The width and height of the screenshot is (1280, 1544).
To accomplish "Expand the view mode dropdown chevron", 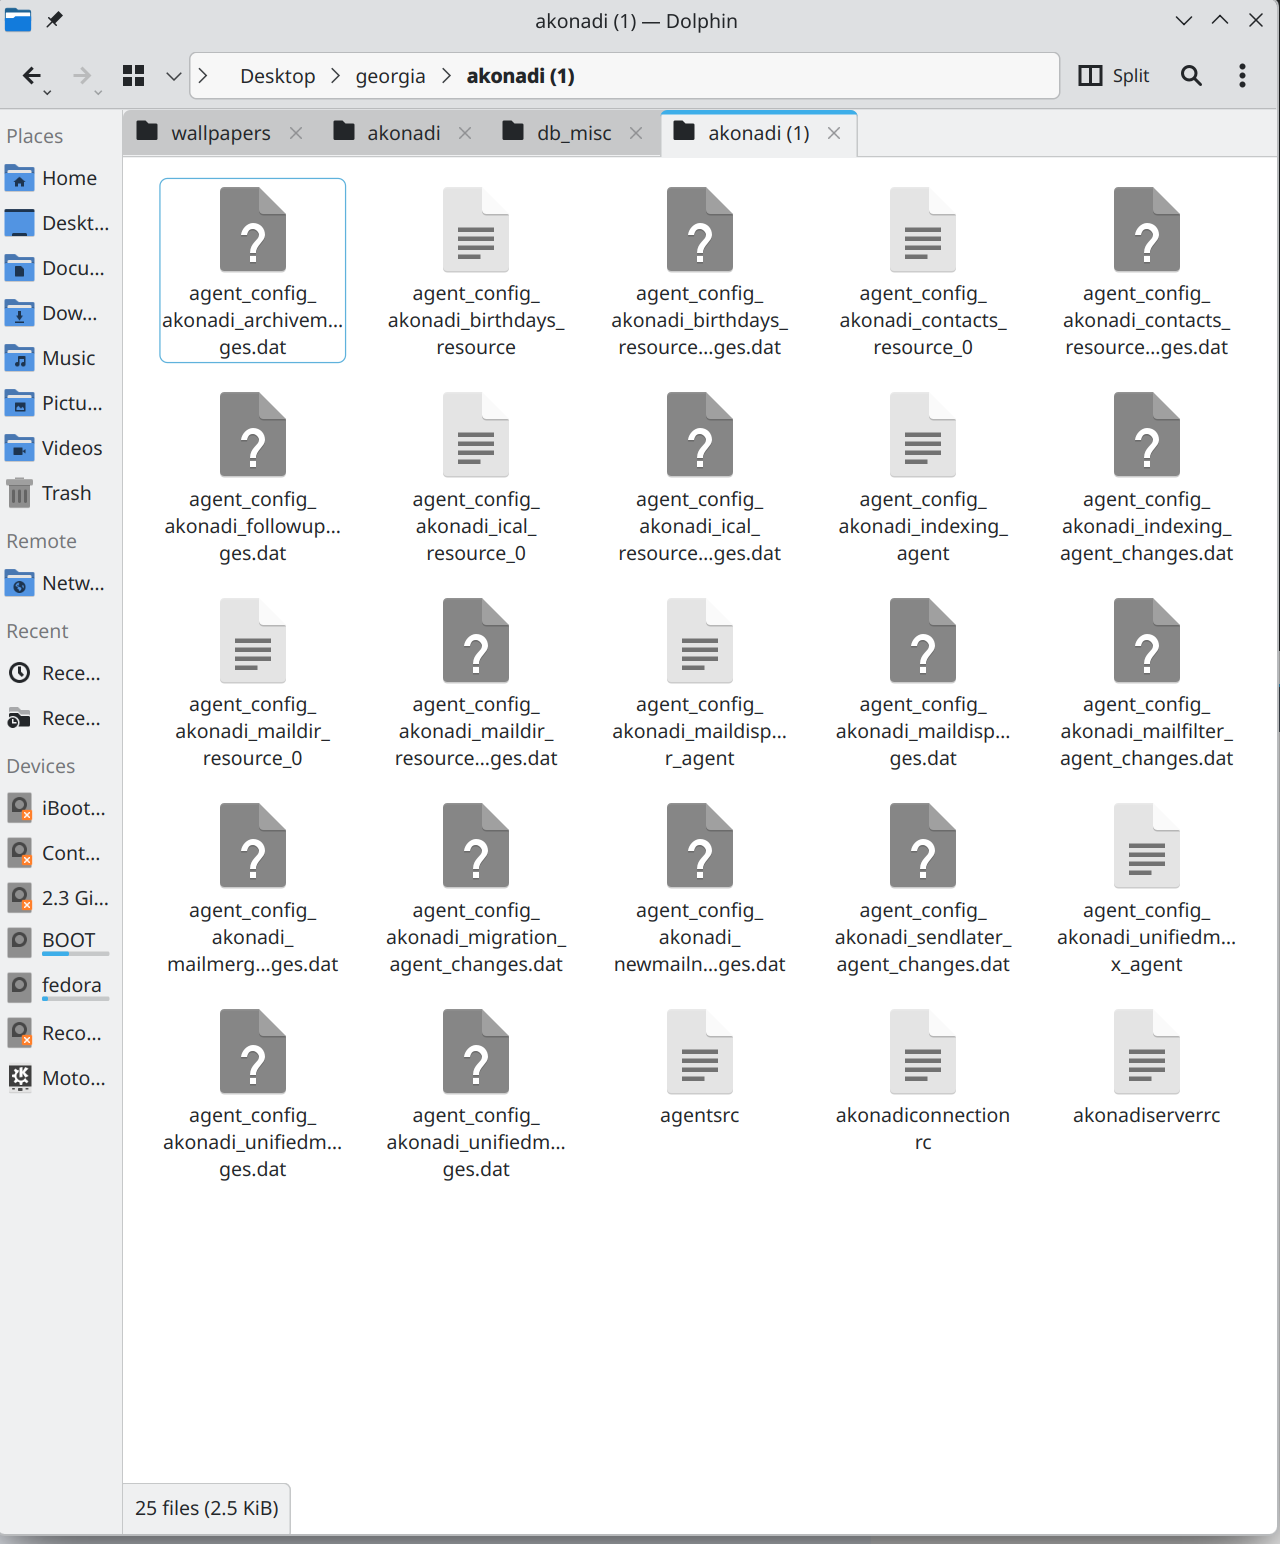I will [173, 76].
